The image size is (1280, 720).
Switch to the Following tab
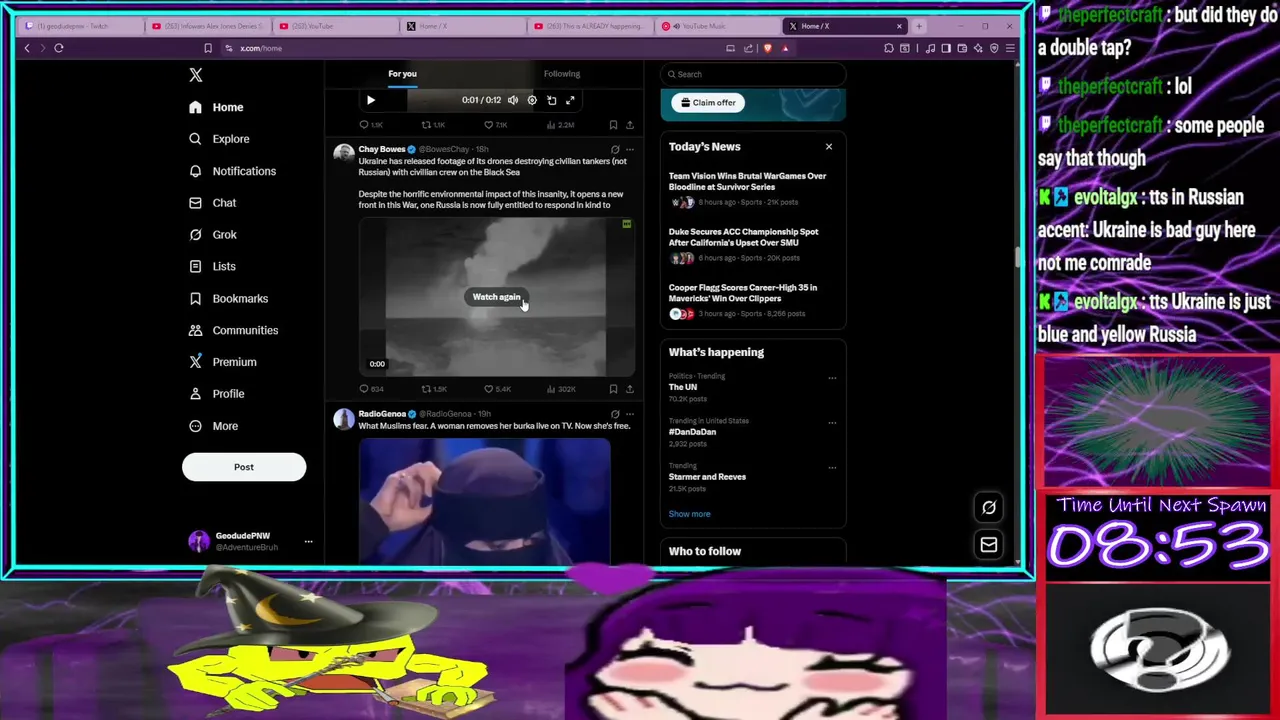[x=561, y=74]
